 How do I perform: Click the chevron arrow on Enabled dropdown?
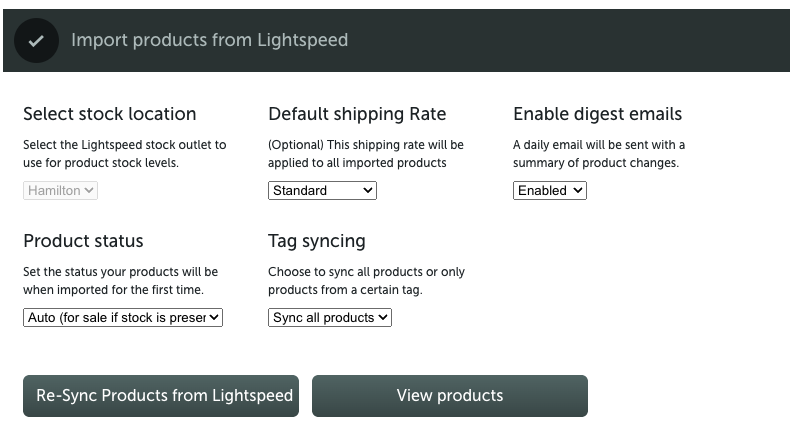pos(577,191)
